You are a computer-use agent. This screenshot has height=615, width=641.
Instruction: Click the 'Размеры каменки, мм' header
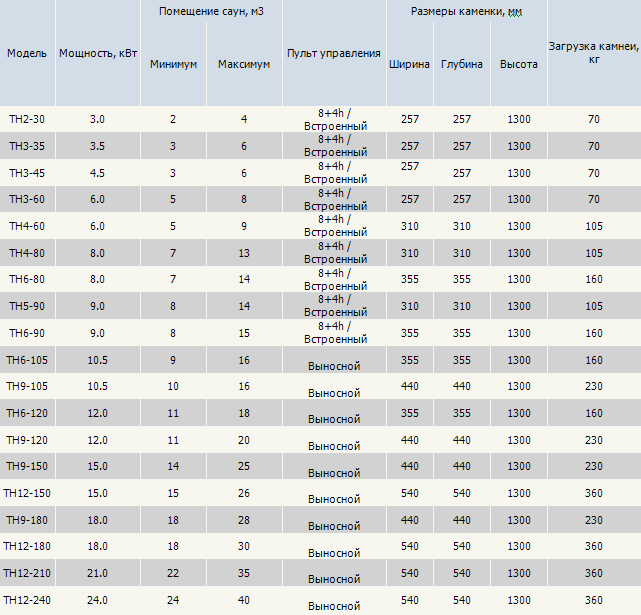(466, 11)
